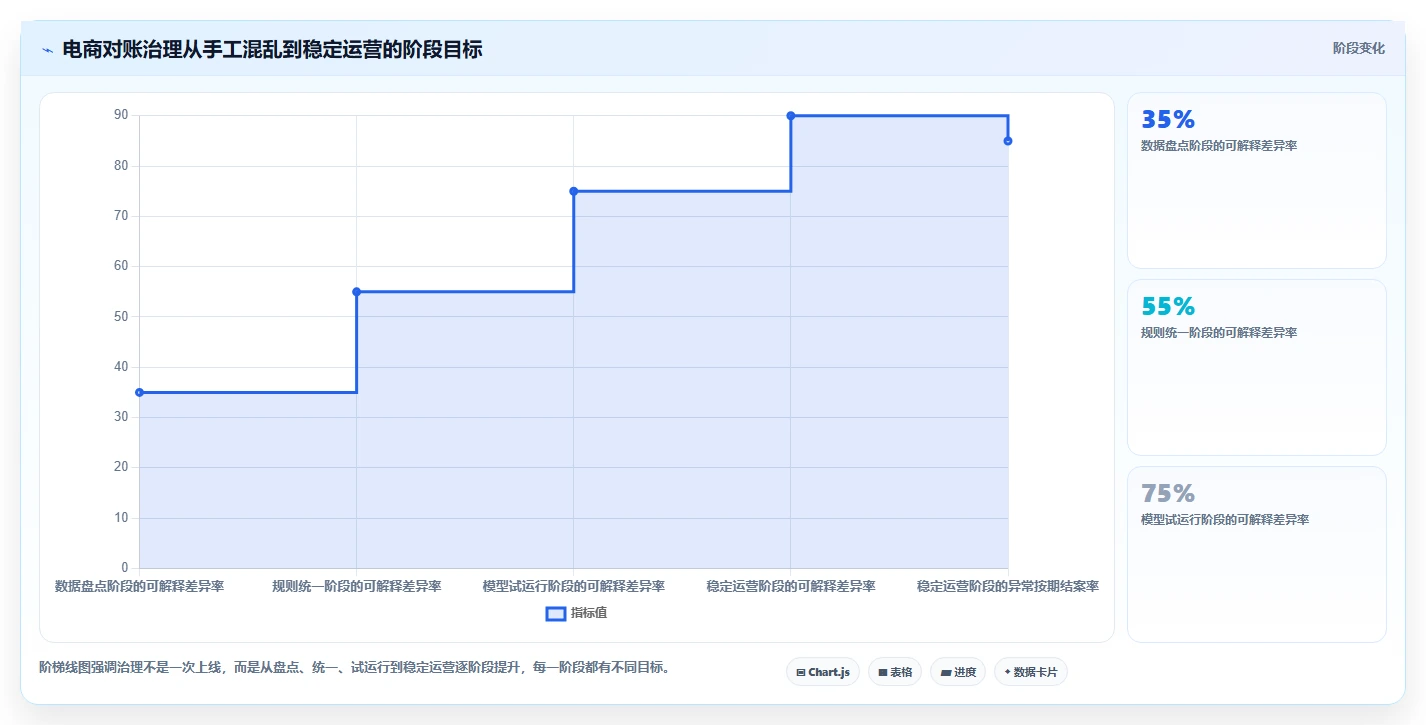Select the 数据卡片 tag pill
The width and height of the screenshot is (1426, 725).
point(1031,672)
